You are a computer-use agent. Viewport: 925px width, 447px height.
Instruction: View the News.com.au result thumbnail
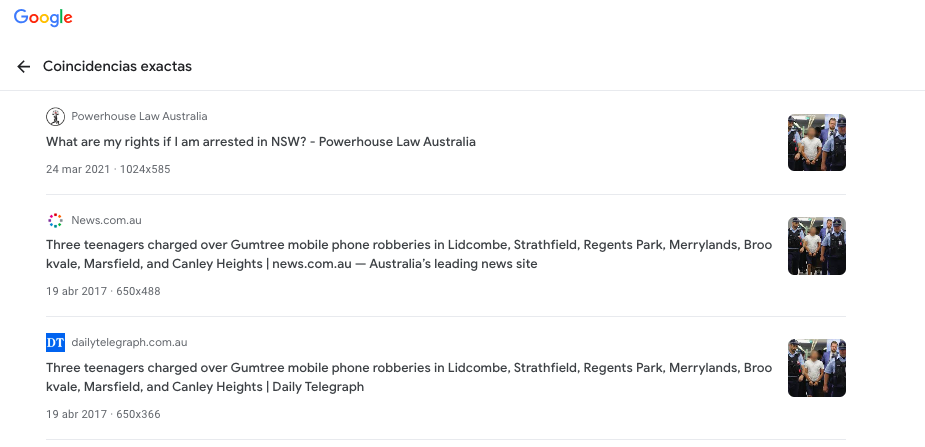[x=816, y=246]
